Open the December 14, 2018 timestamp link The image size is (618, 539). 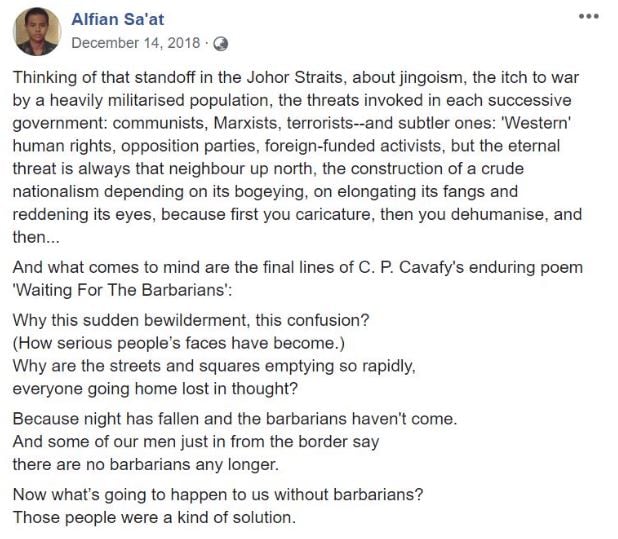tap(135, 43)
